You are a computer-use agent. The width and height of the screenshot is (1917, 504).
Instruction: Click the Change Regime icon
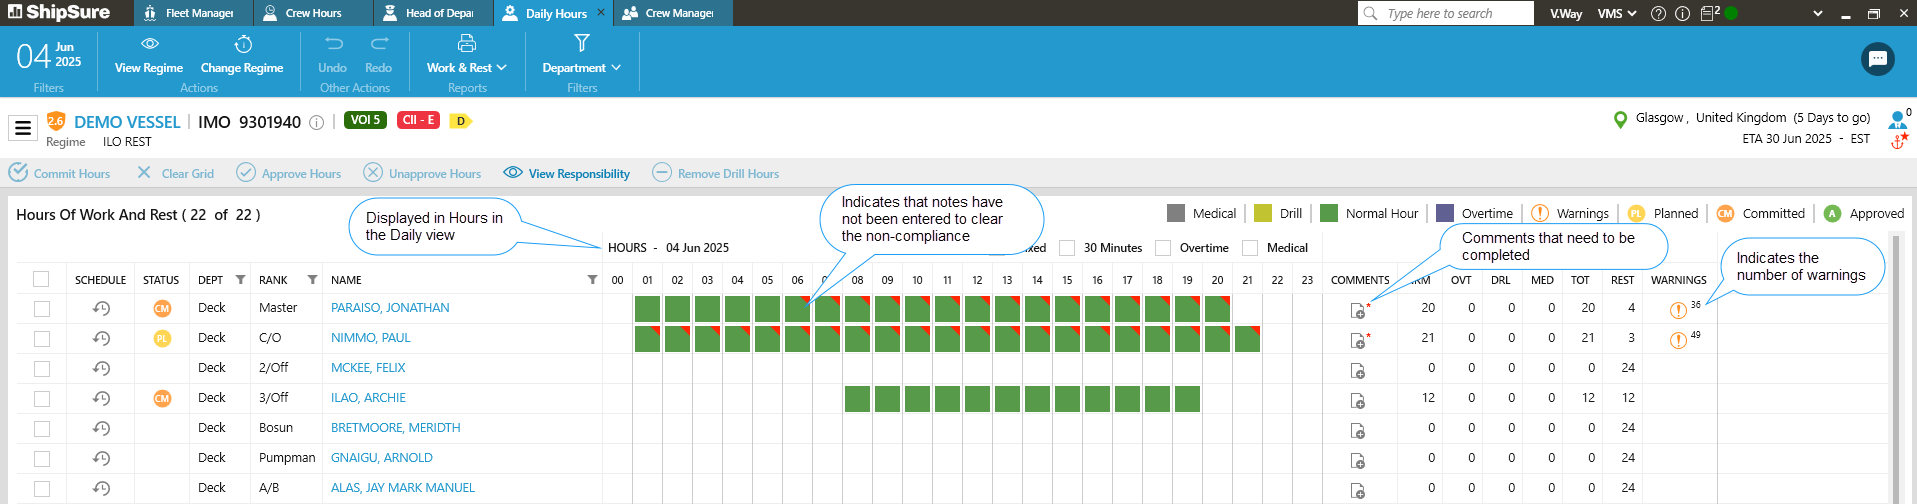coord(242,44)
